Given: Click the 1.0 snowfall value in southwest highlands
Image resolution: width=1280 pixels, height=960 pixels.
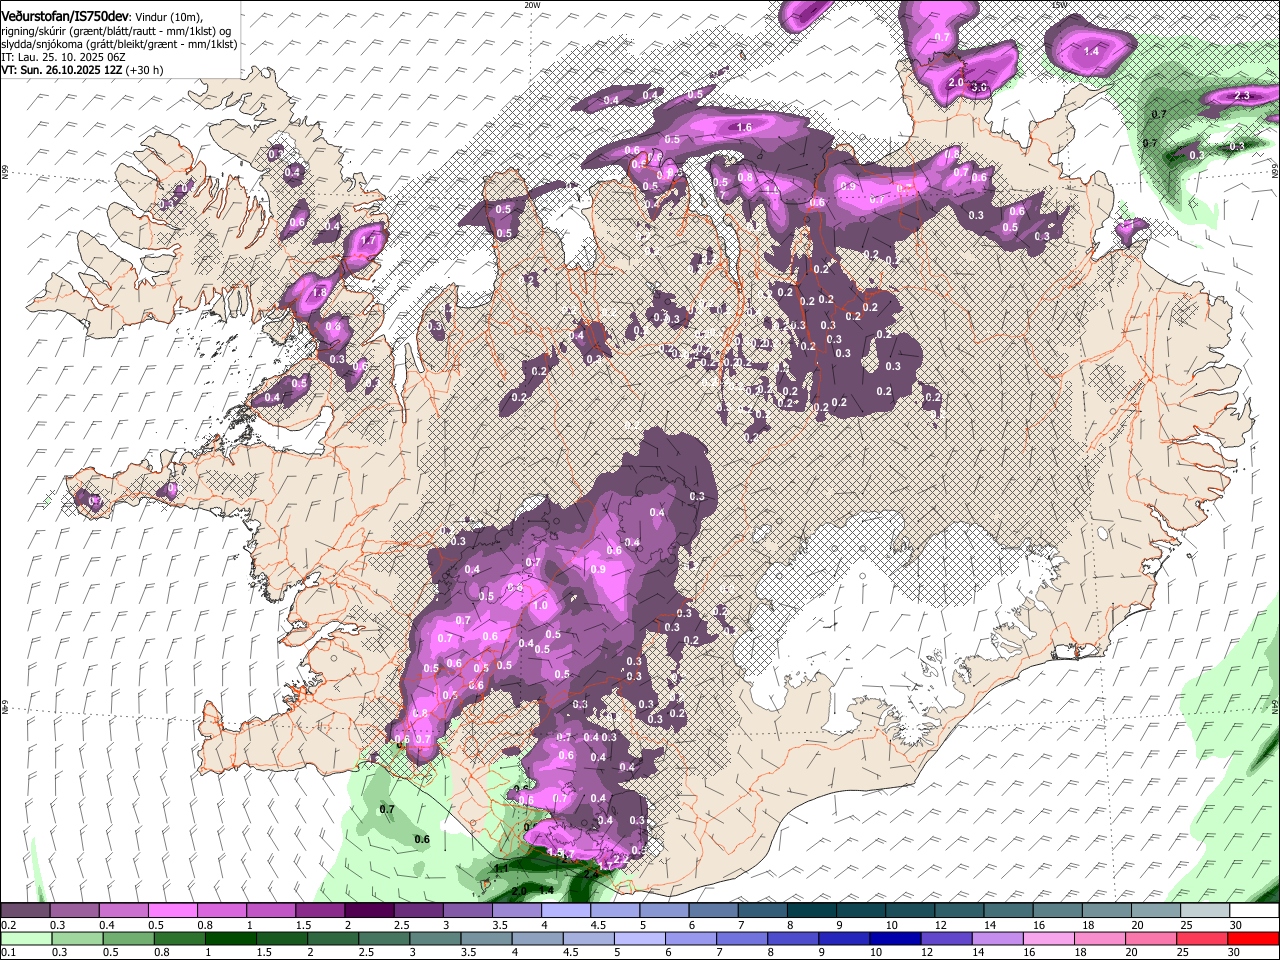Looking at the screenshot, I should pos(541,605).
